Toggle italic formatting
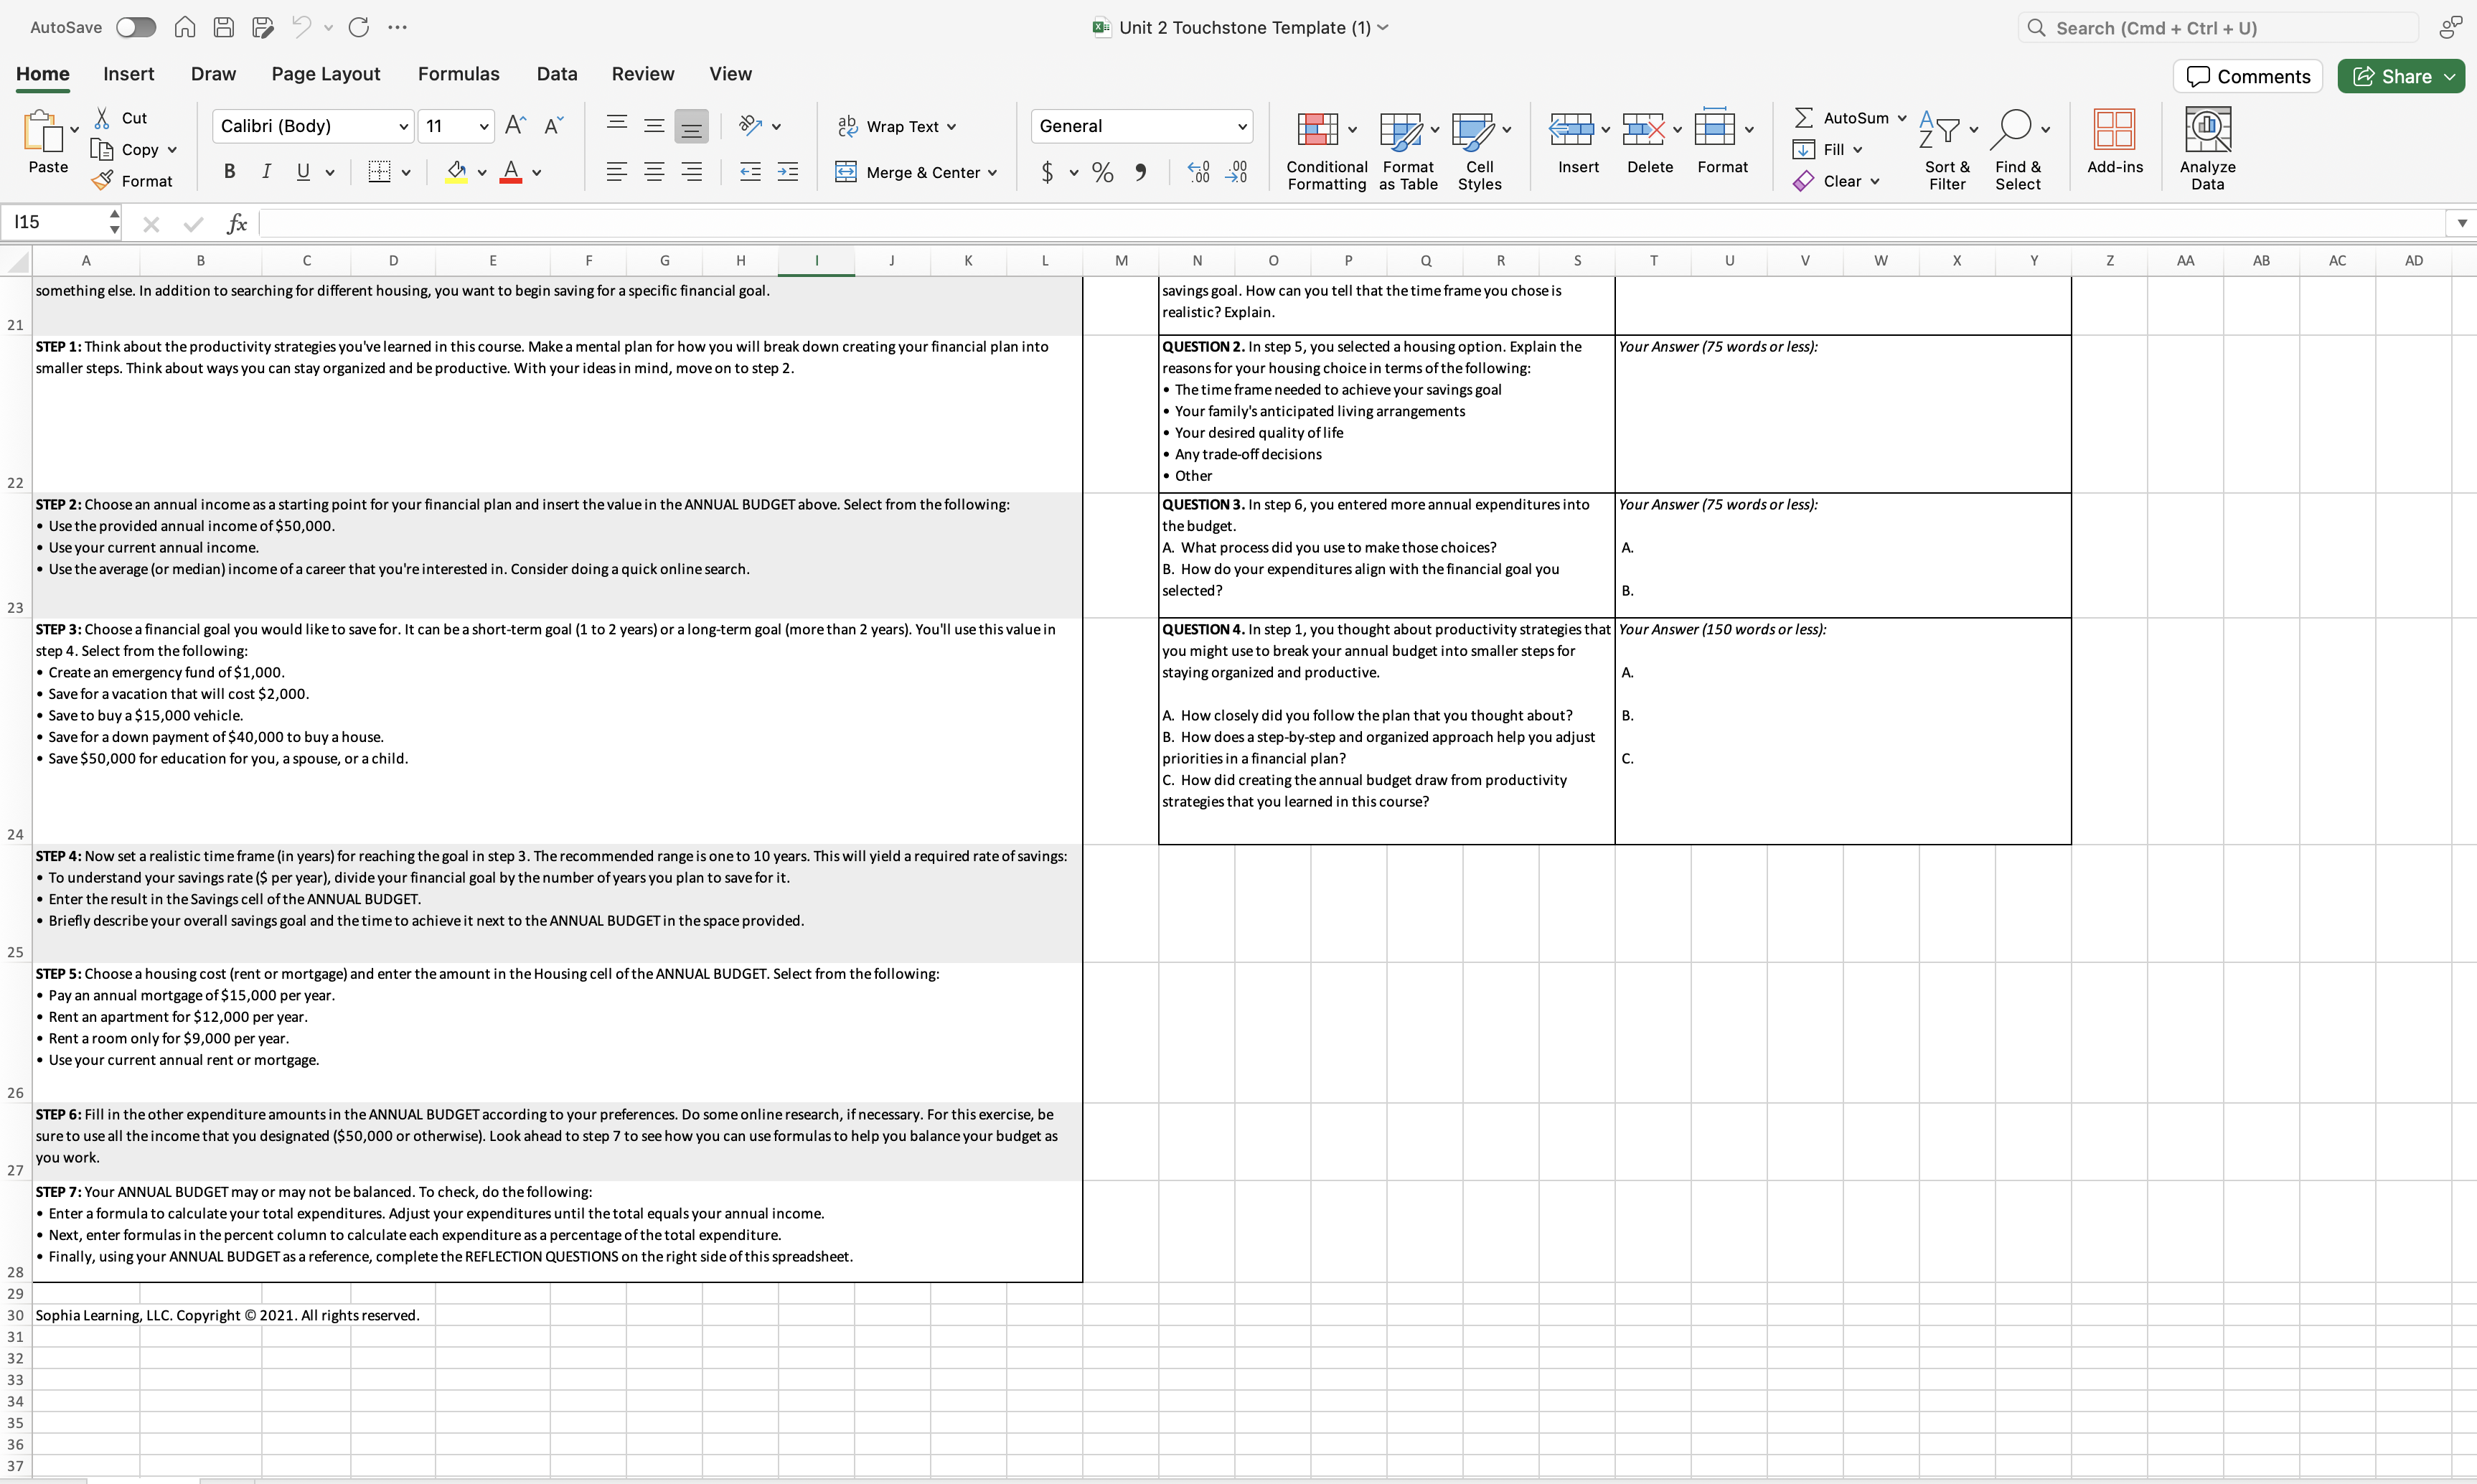Screen dimensions: 2477x1484 (x=266, y=172)
